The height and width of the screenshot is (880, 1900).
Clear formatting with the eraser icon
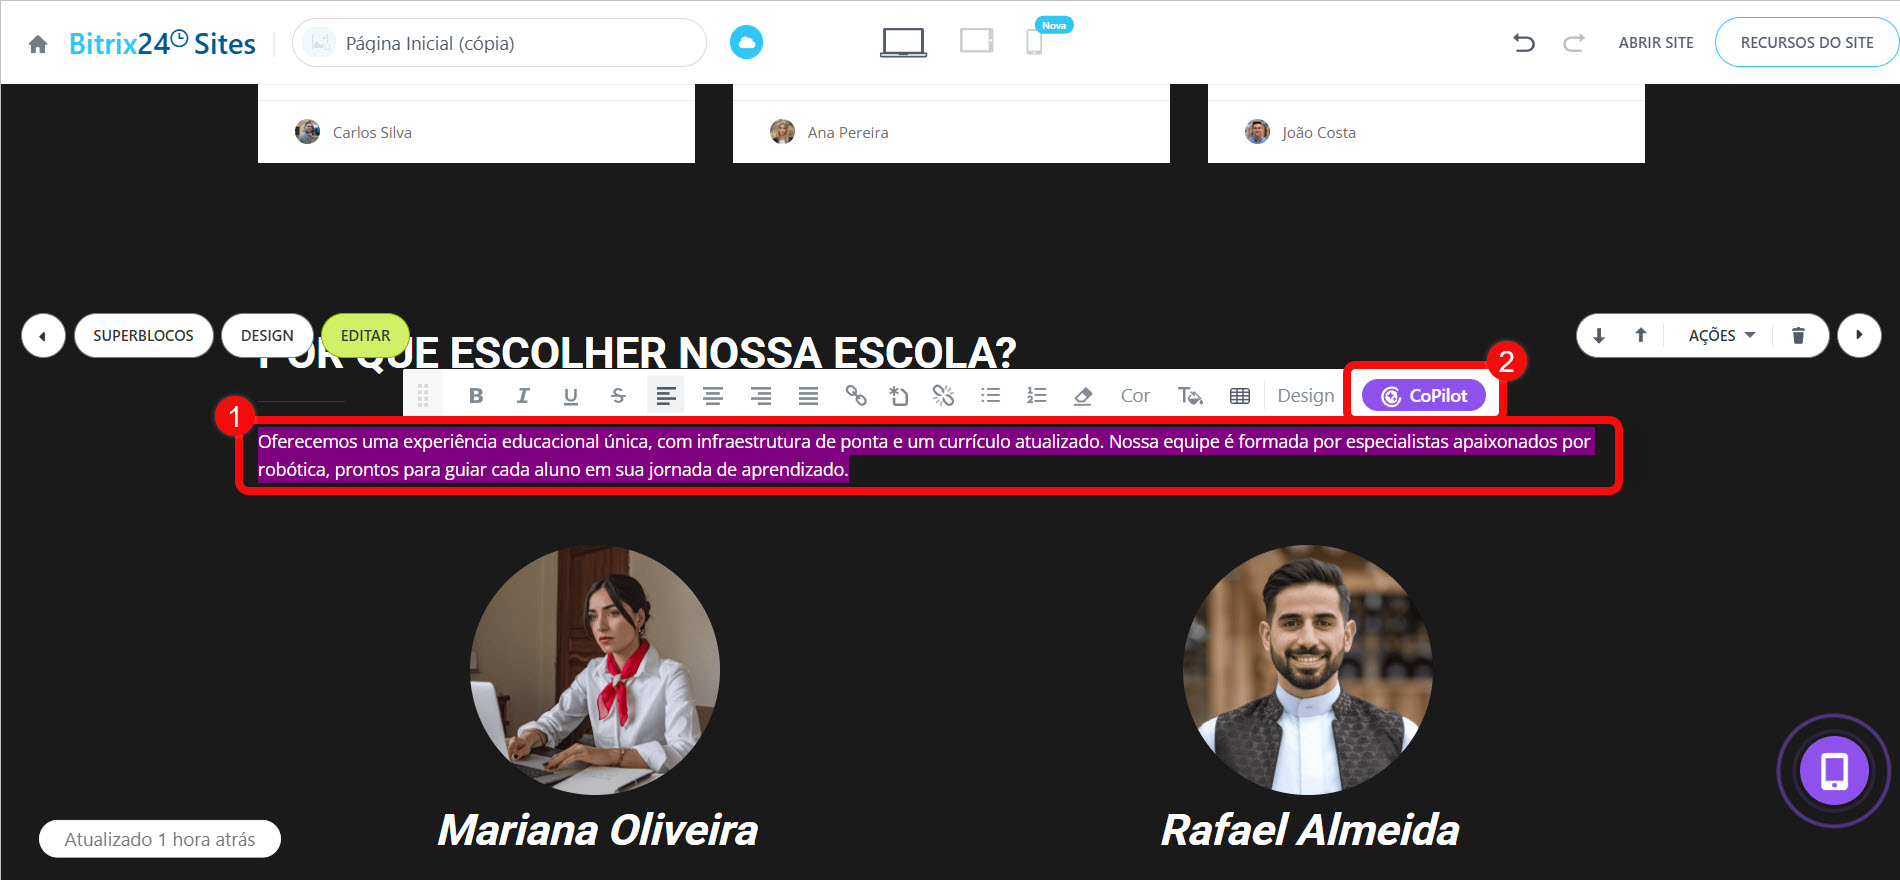point(1082,396)
